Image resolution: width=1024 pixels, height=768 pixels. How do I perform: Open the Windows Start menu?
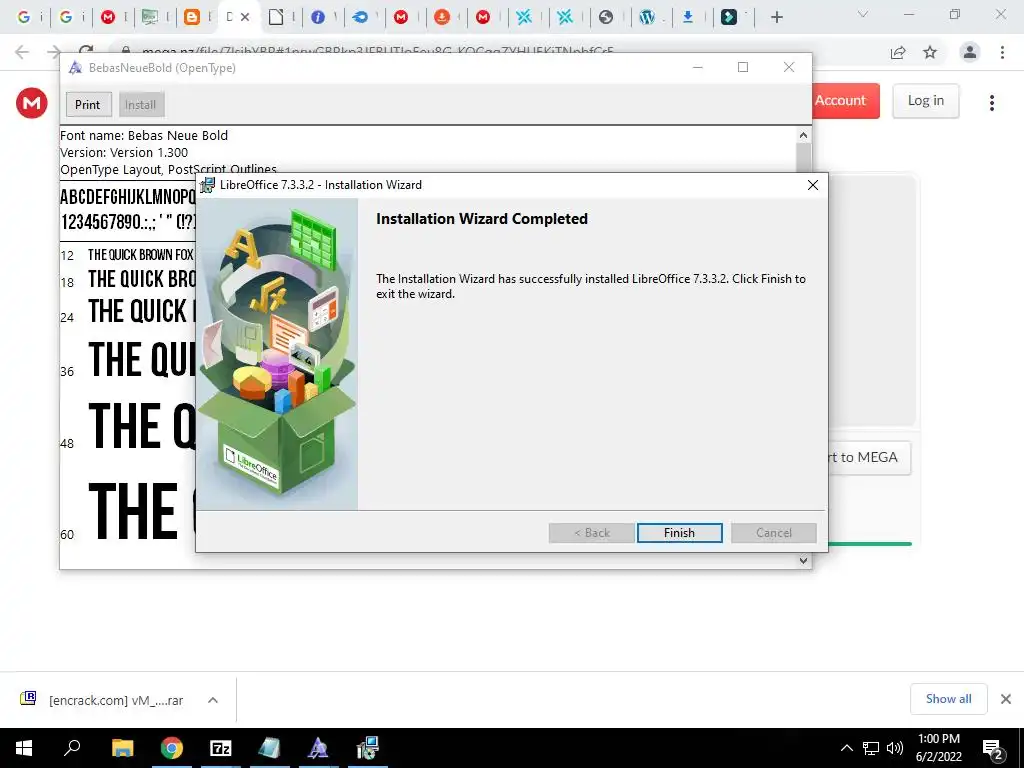pos(24,748)
